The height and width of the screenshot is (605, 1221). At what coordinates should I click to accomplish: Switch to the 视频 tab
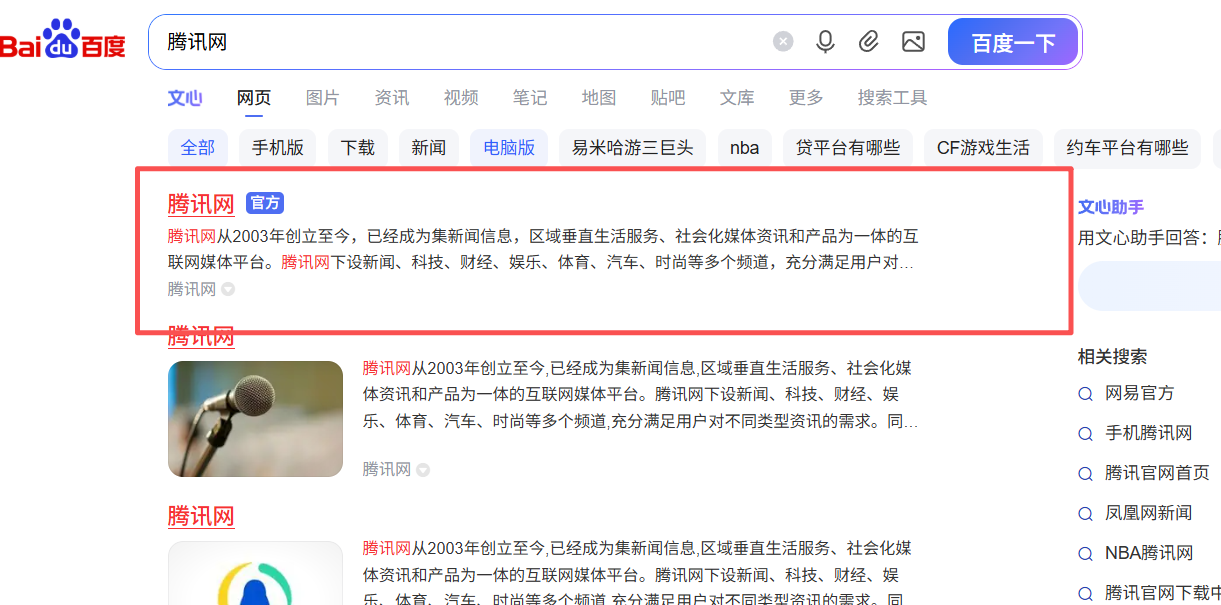461,98
